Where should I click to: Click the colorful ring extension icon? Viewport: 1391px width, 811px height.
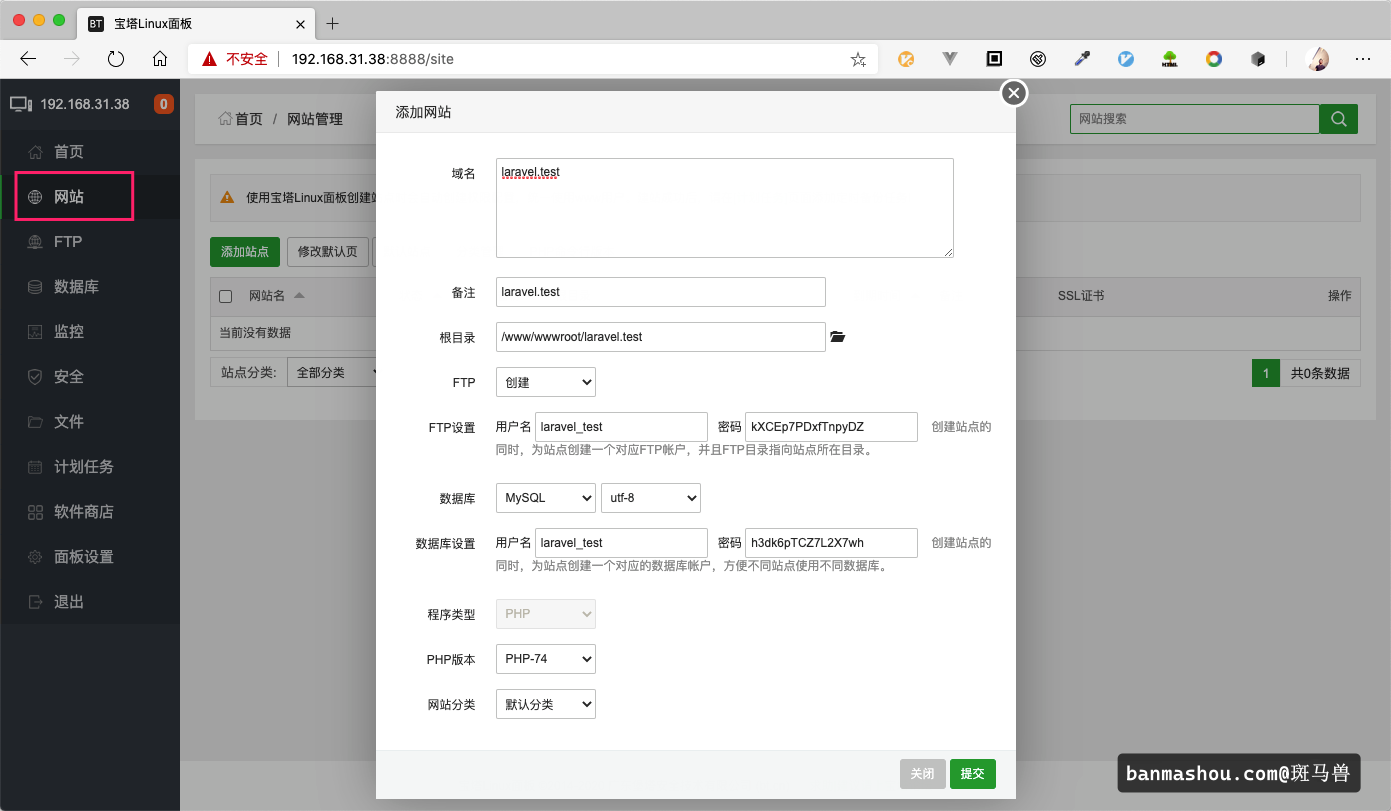click(x=1214, y=59)
